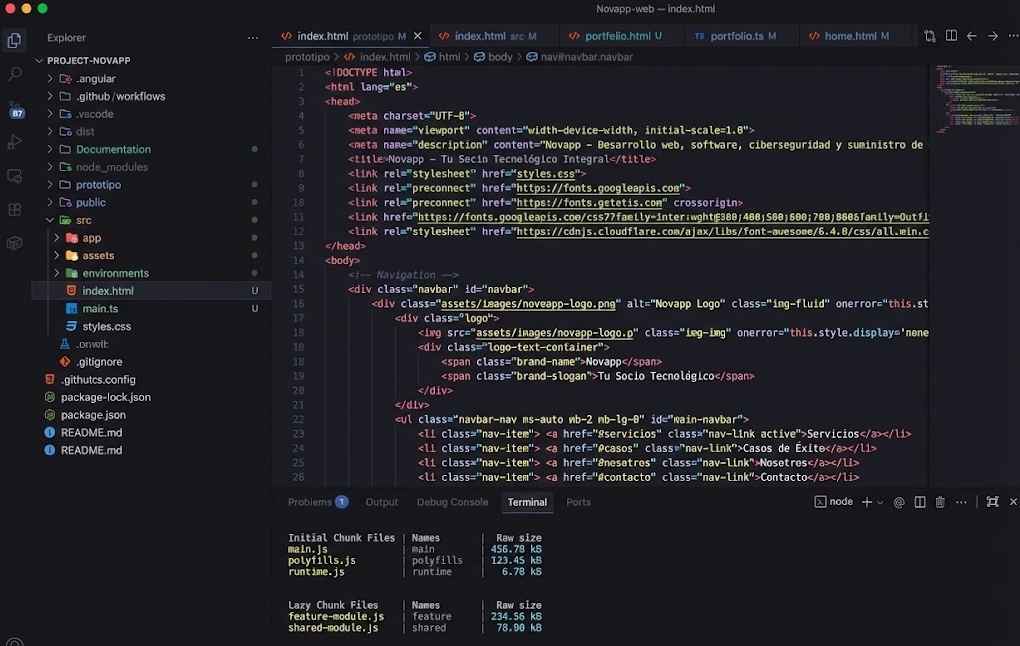The image size is (1020, 646).
Task: Open the Run and Debug view
Action: 15,142
